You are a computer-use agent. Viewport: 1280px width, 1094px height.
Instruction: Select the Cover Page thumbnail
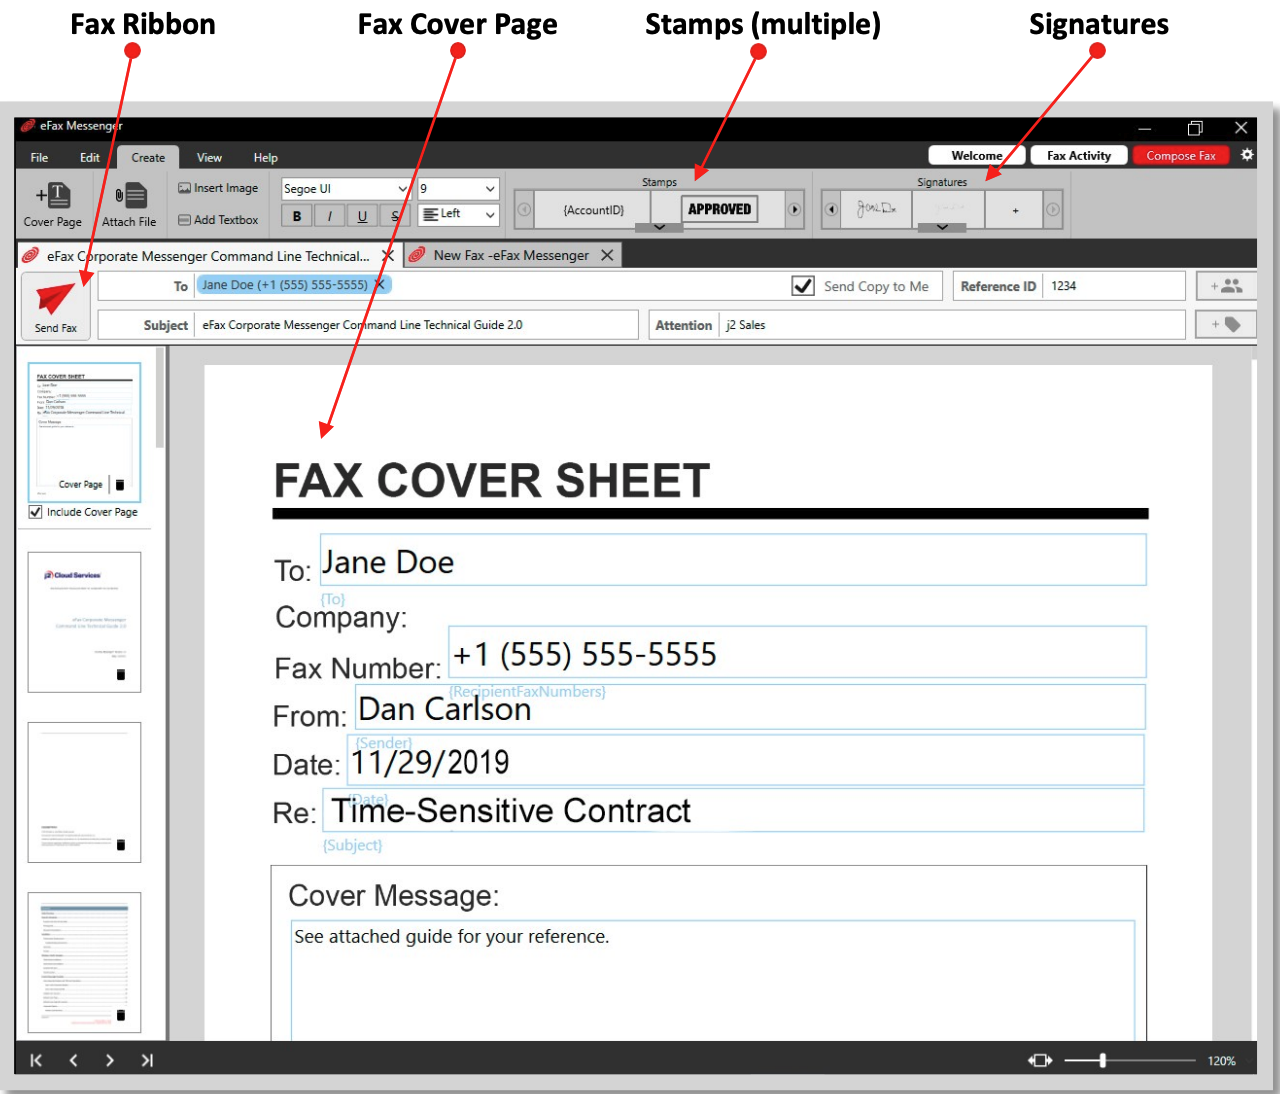pos(84,432)
